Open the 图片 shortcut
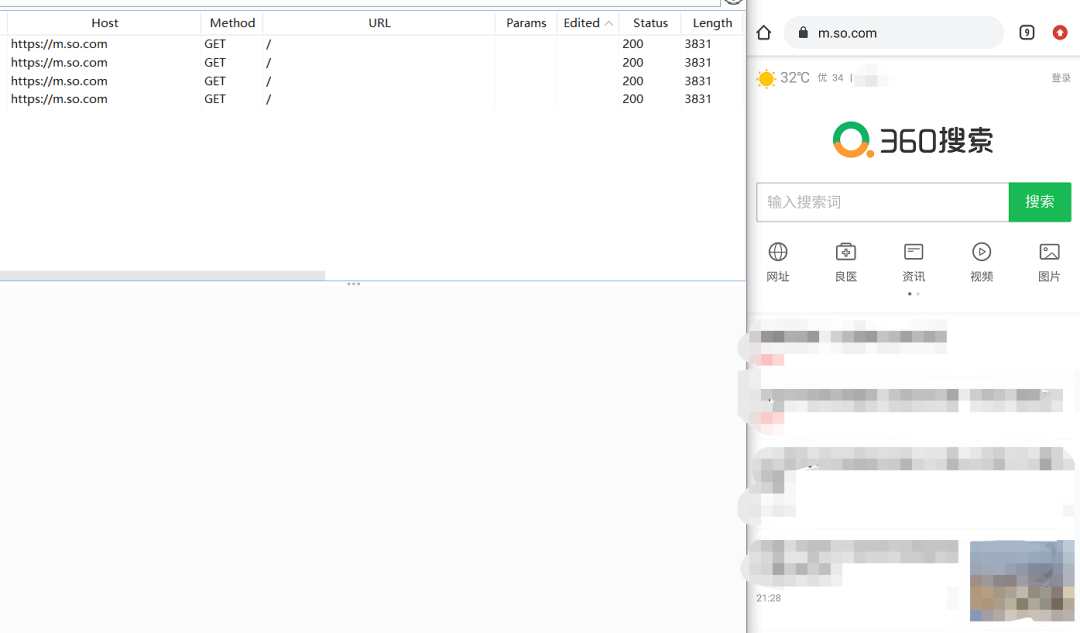1080x633 pixels. pos(1049,262)
